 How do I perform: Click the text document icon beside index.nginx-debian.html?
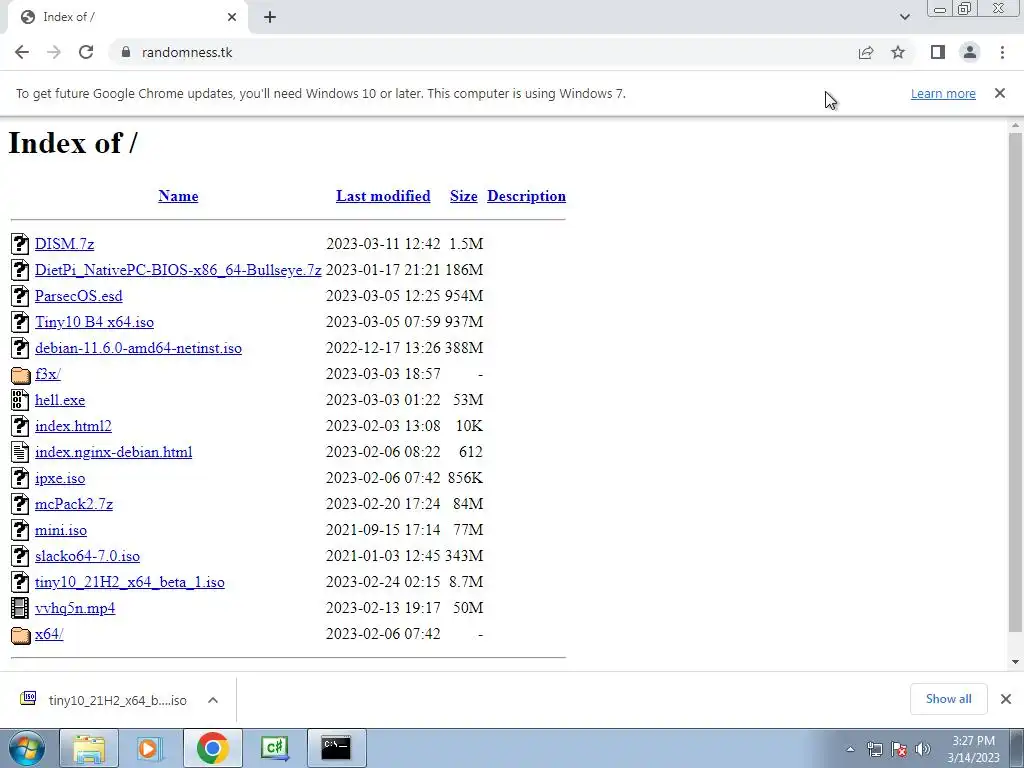click(20, 452)
